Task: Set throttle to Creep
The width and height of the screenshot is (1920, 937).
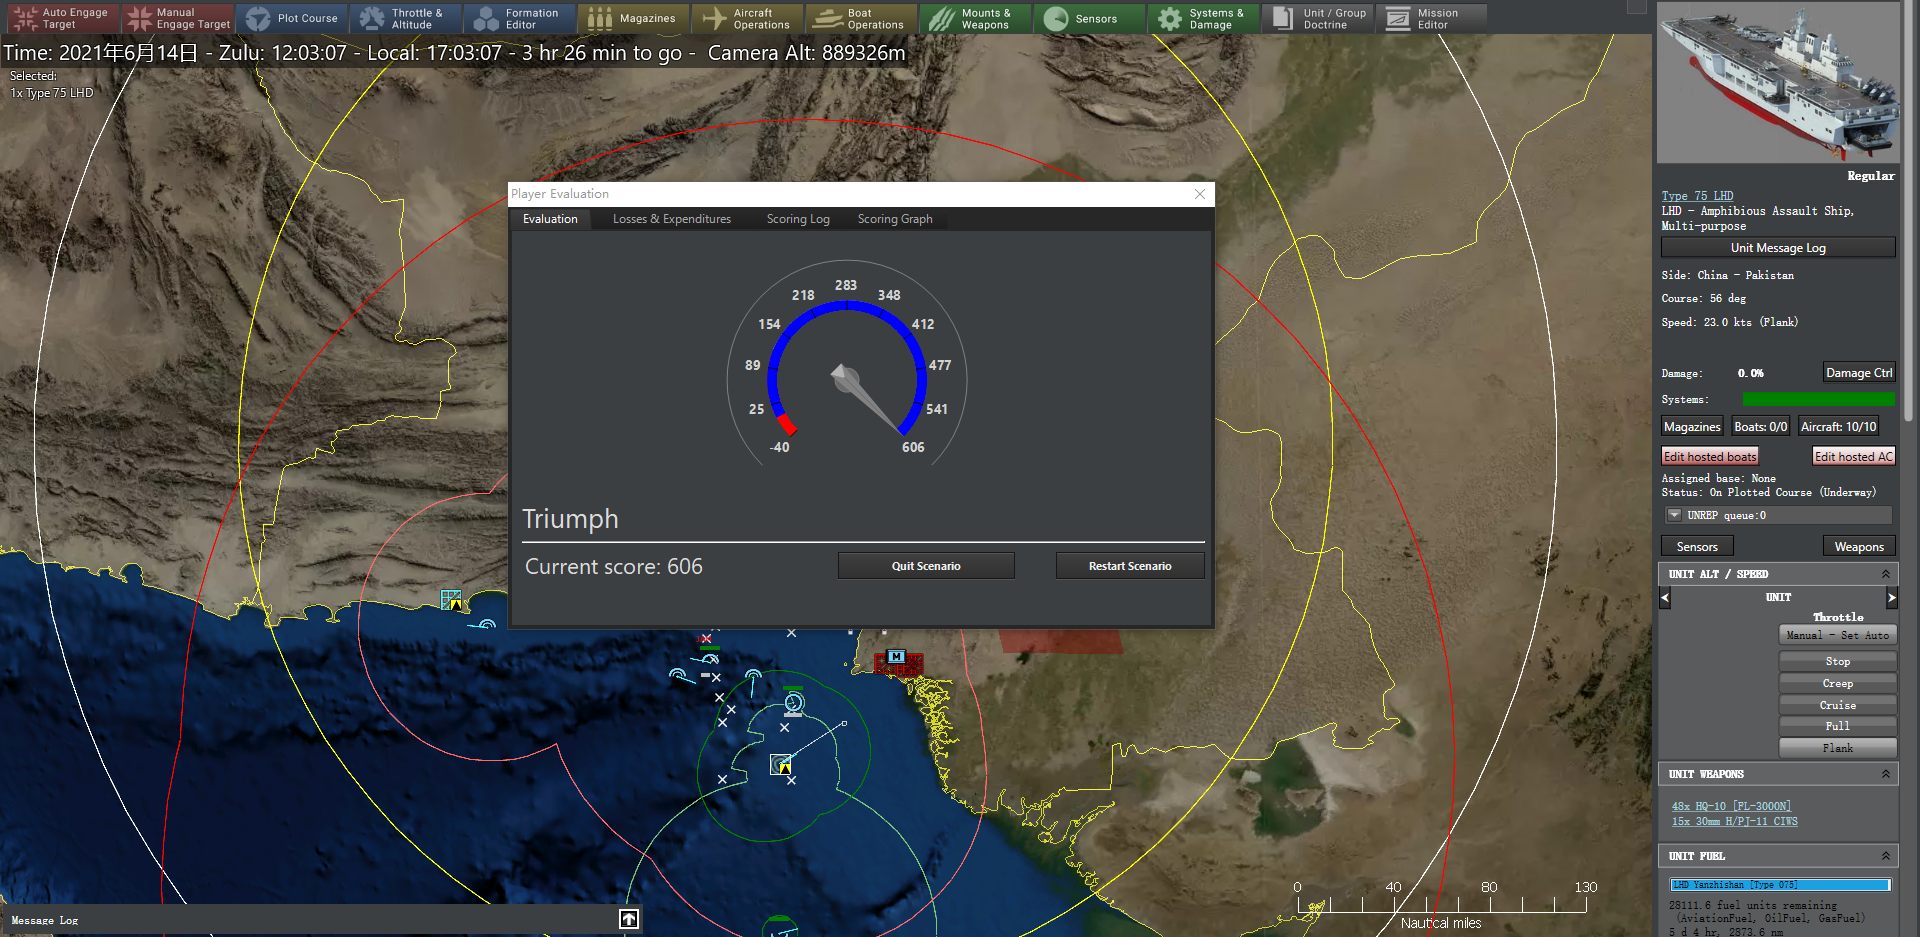Action: click(1838, 683)
